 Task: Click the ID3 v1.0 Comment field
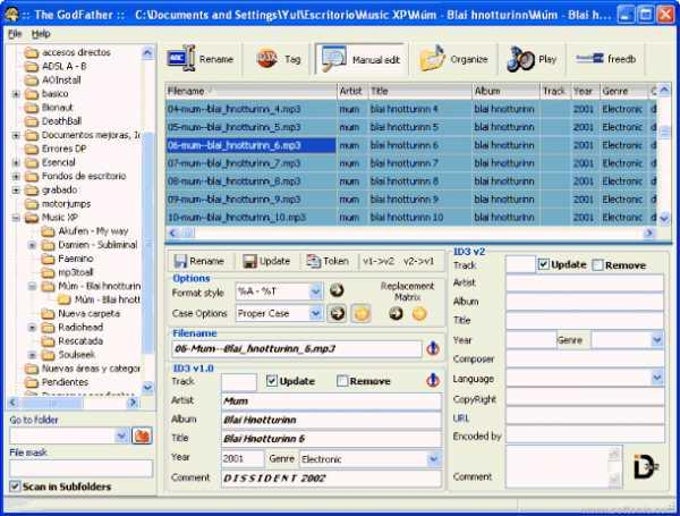point(331,478)
